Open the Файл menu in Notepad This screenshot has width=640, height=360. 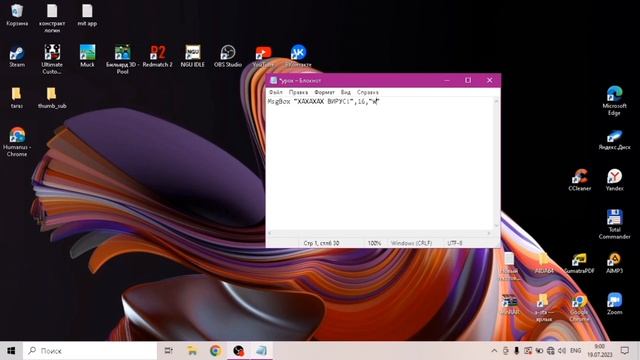[276, 92]
